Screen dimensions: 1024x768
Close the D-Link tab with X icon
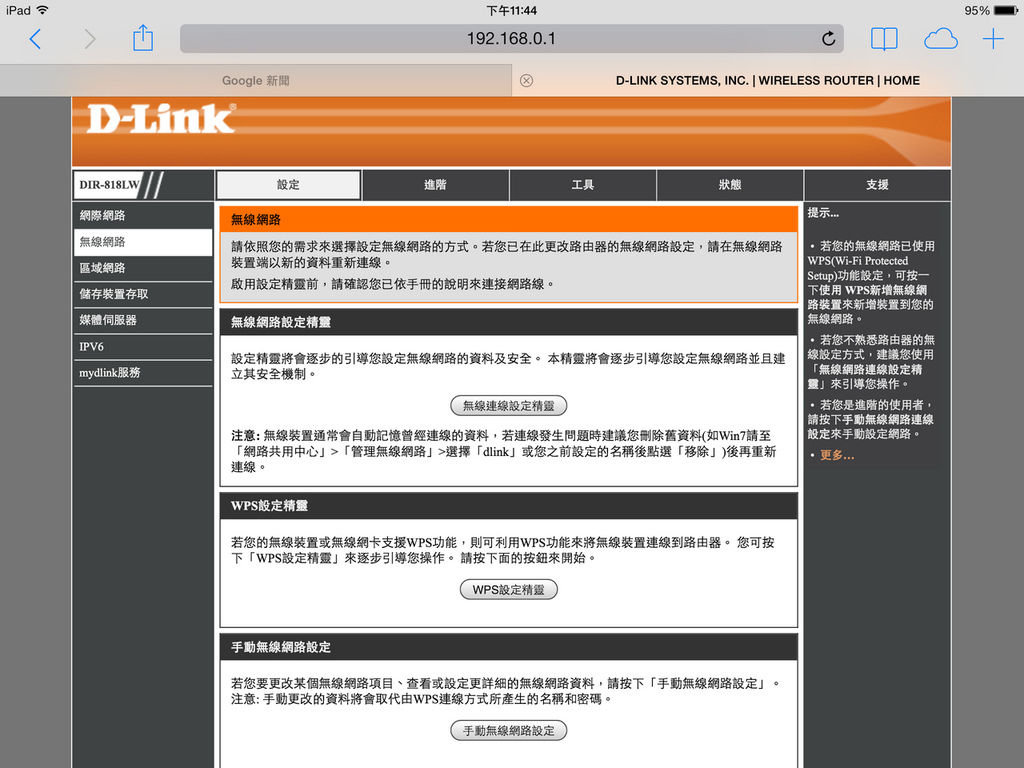point(526,80)
